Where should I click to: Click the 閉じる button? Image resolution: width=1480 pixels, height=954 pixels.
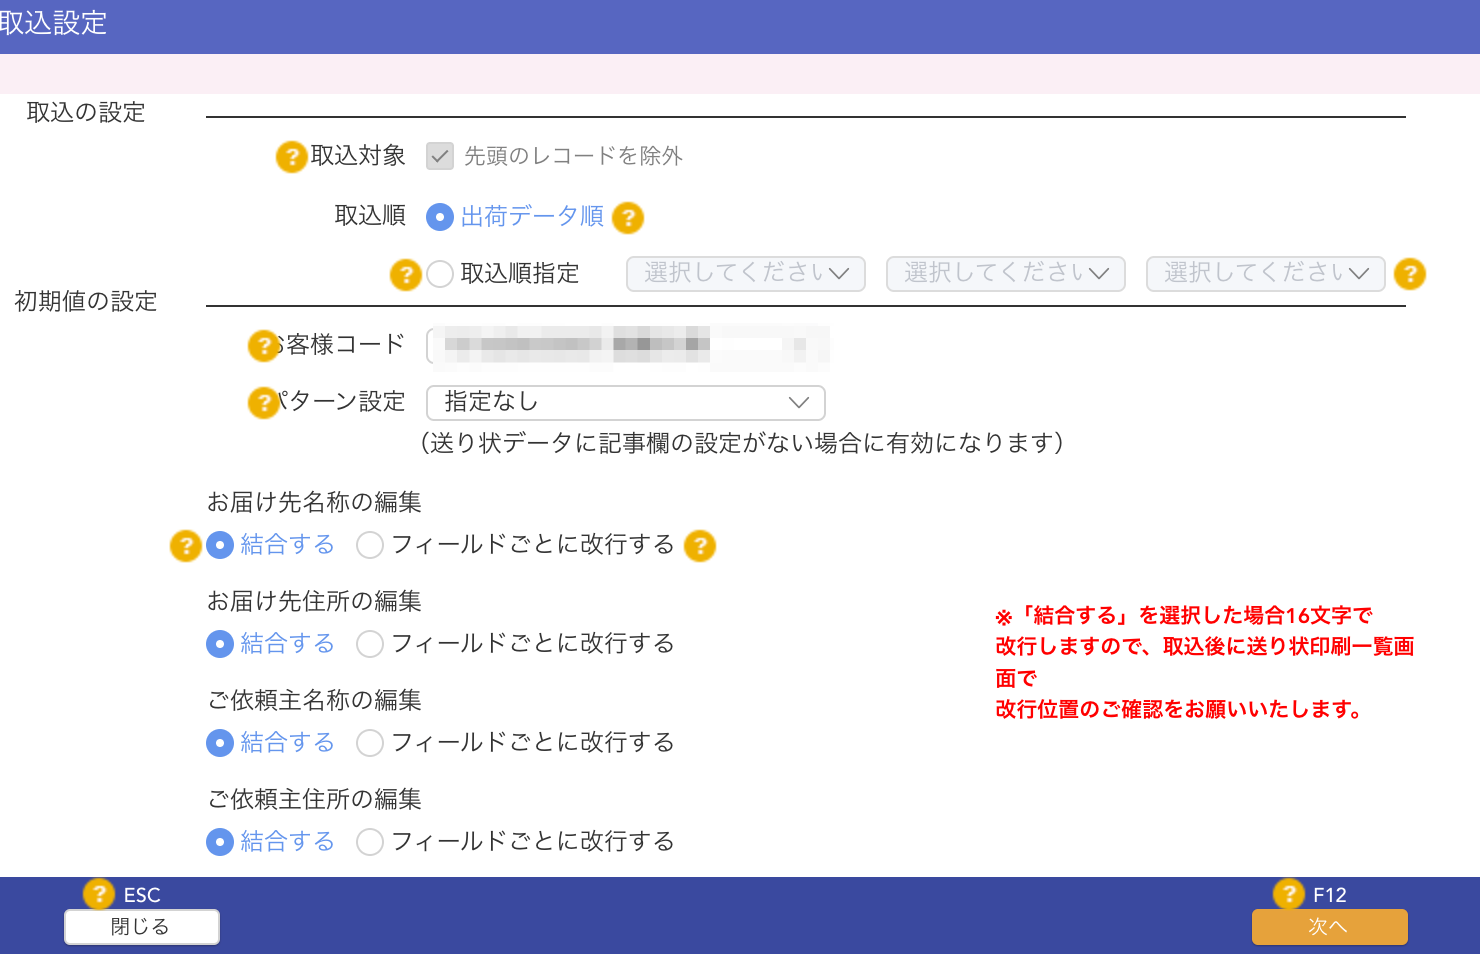coord(142,927)
